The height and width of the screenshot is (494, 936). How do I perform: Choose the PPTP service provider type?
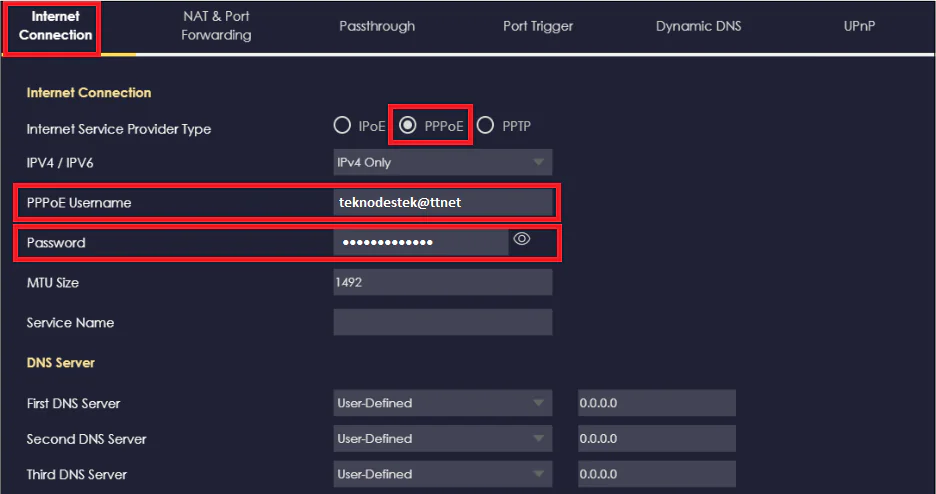pyautogui.click(x=486, y=126)
